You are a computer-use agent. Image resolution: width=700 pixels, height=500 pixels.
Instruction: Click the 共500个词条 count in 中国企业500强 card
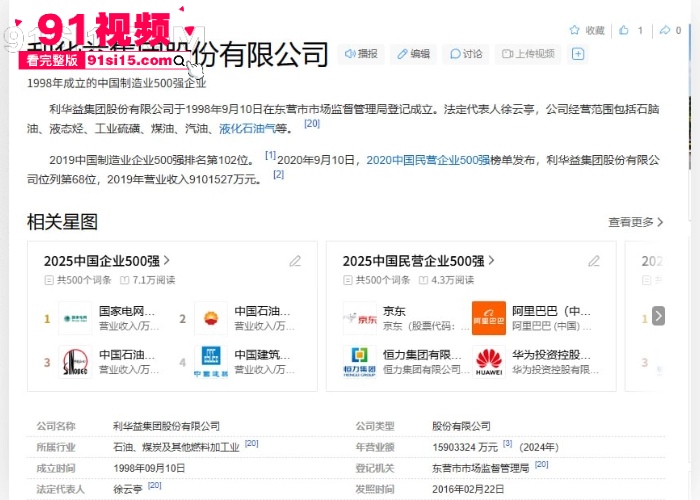pos(78,280)
